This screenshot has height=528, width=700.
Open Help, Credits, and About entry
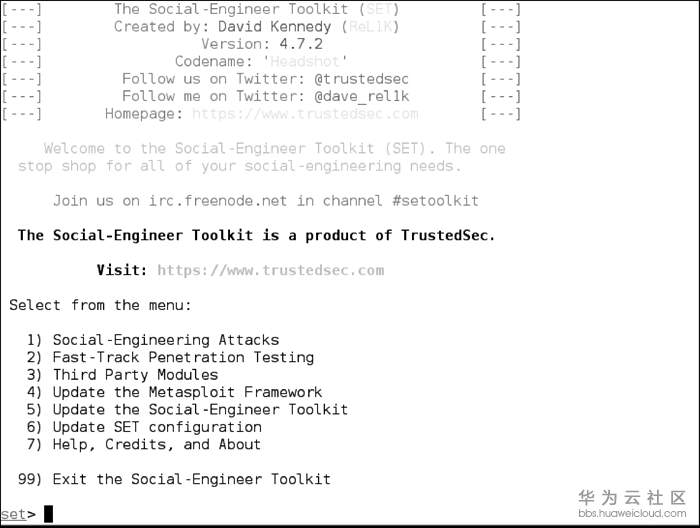click(x=156, y=444)
